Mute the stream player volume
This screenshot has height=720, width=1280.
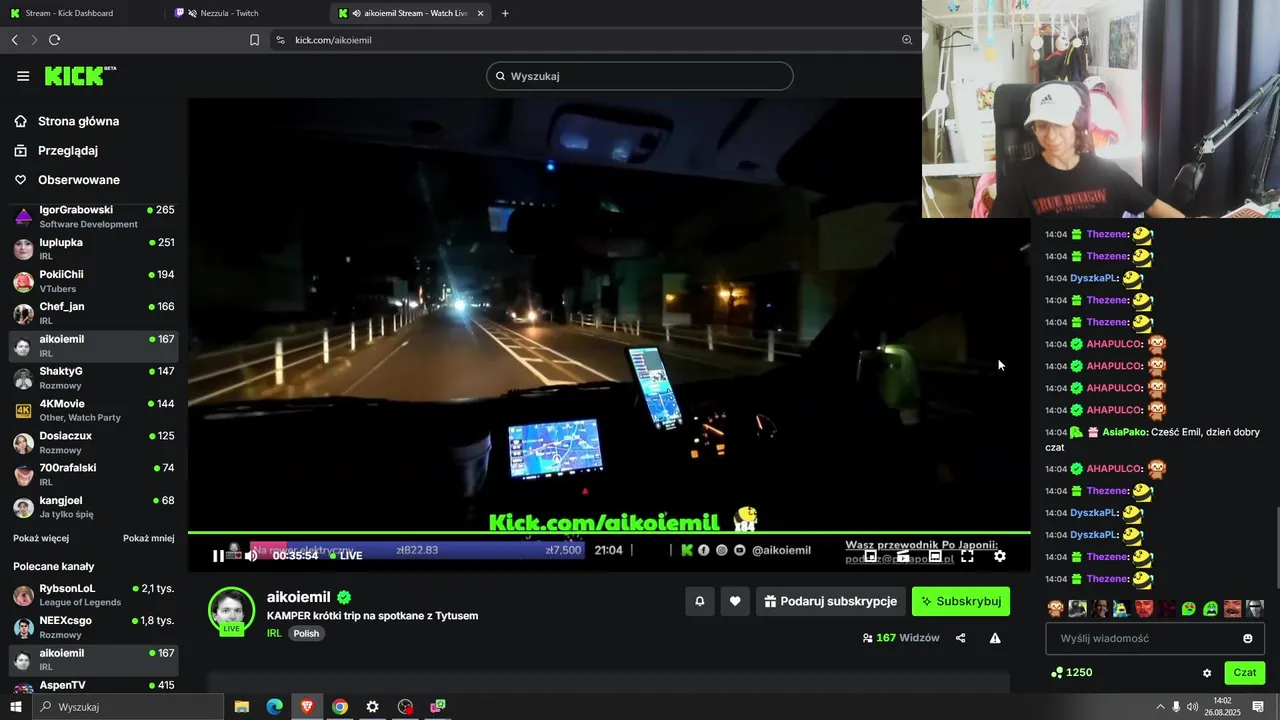pos(251,556)
